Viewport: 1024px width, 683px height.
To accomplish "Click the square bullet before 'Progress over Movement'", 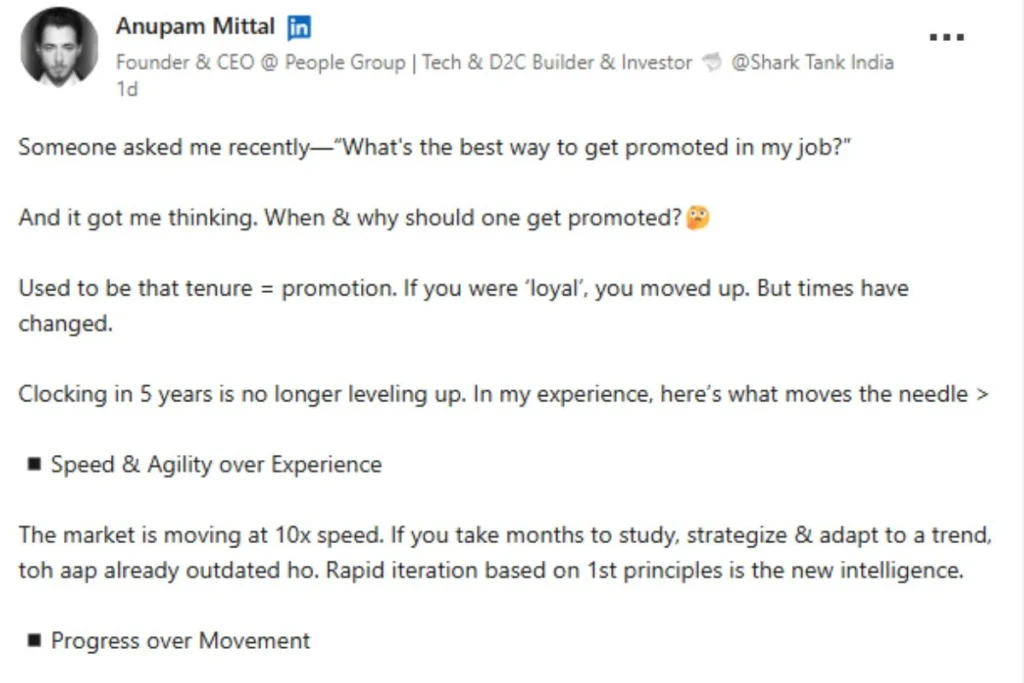I will pos(34,641).
